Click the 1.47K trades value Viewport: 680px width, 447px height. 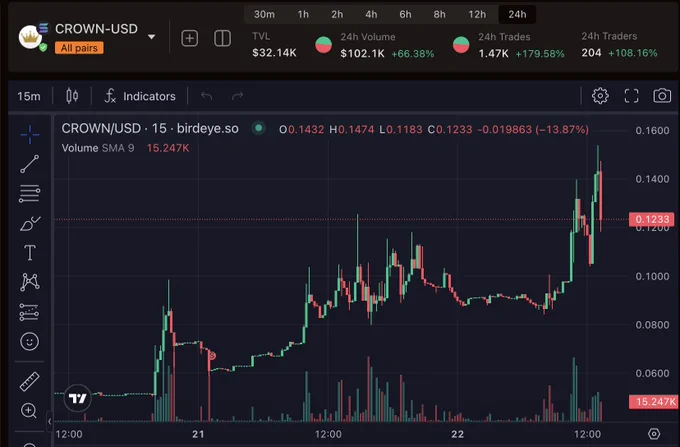[494, 53]
